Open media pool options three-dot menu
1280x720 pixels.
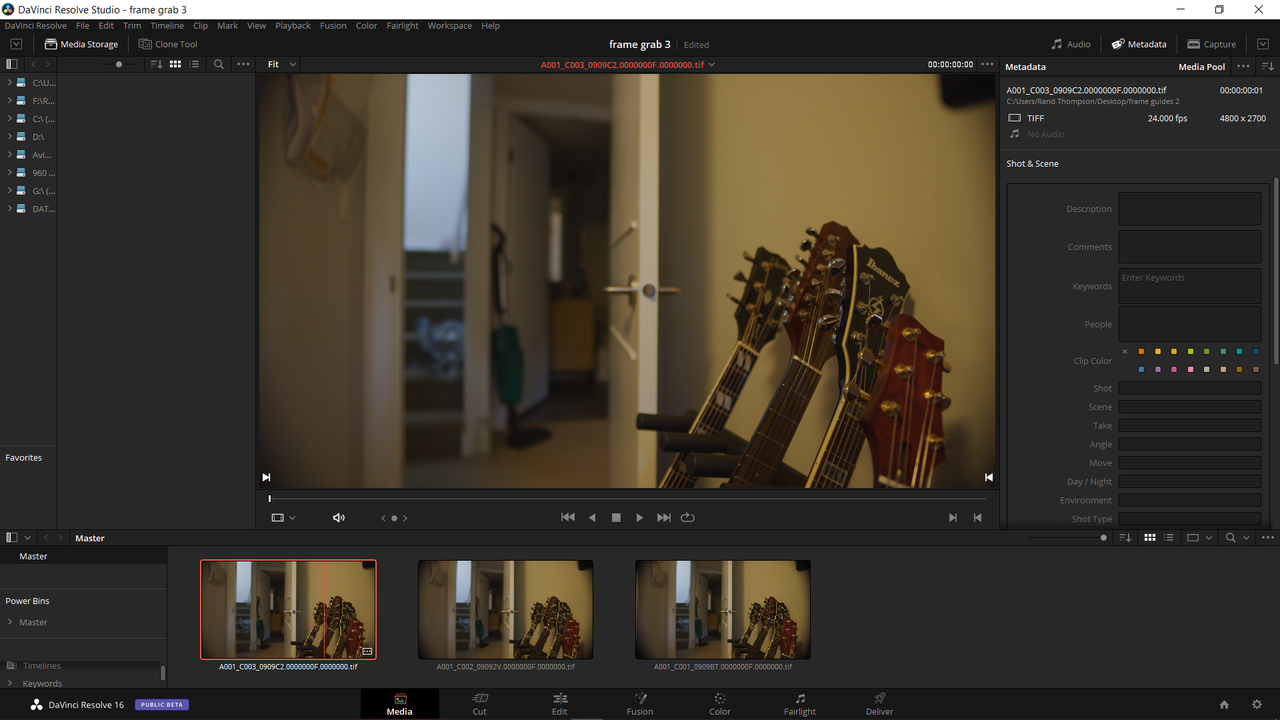click(x=1268, y=538)
